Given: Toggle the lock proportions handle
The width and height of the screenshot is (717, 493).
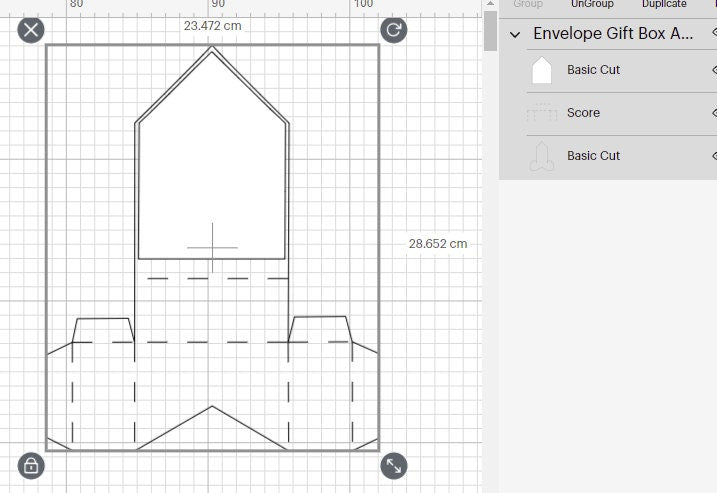Looking at the screenshot, I should coord(31,465).
